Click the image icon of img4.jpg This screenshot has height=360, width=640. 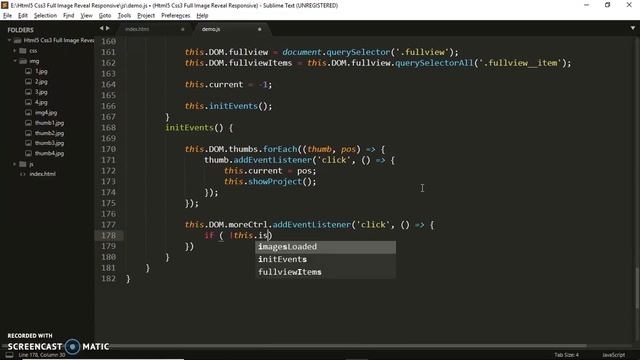[x=28, y=112]
